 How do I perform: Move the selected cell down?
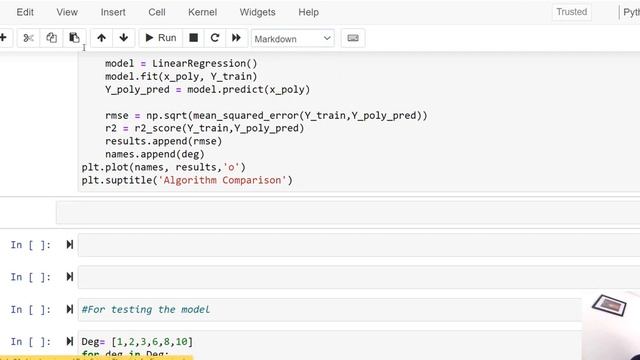coord(124,38)
